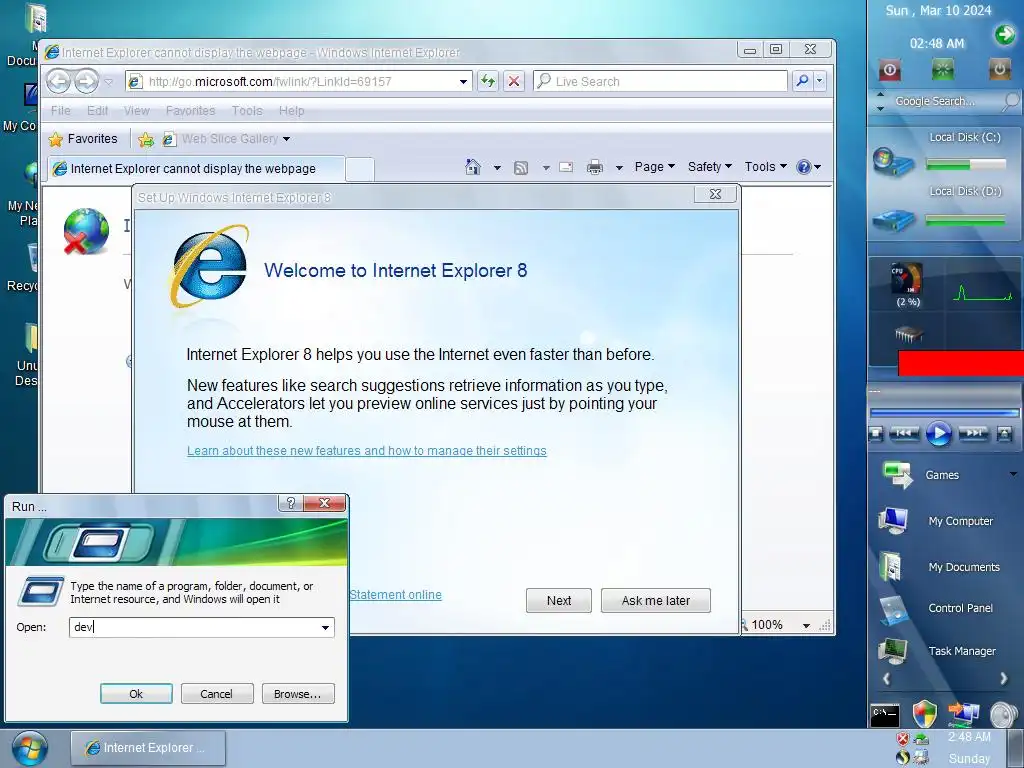This screenshot has width=1024, height=768.
Task: Click the IE Forward navigation arrow
Action: (86, 82)
